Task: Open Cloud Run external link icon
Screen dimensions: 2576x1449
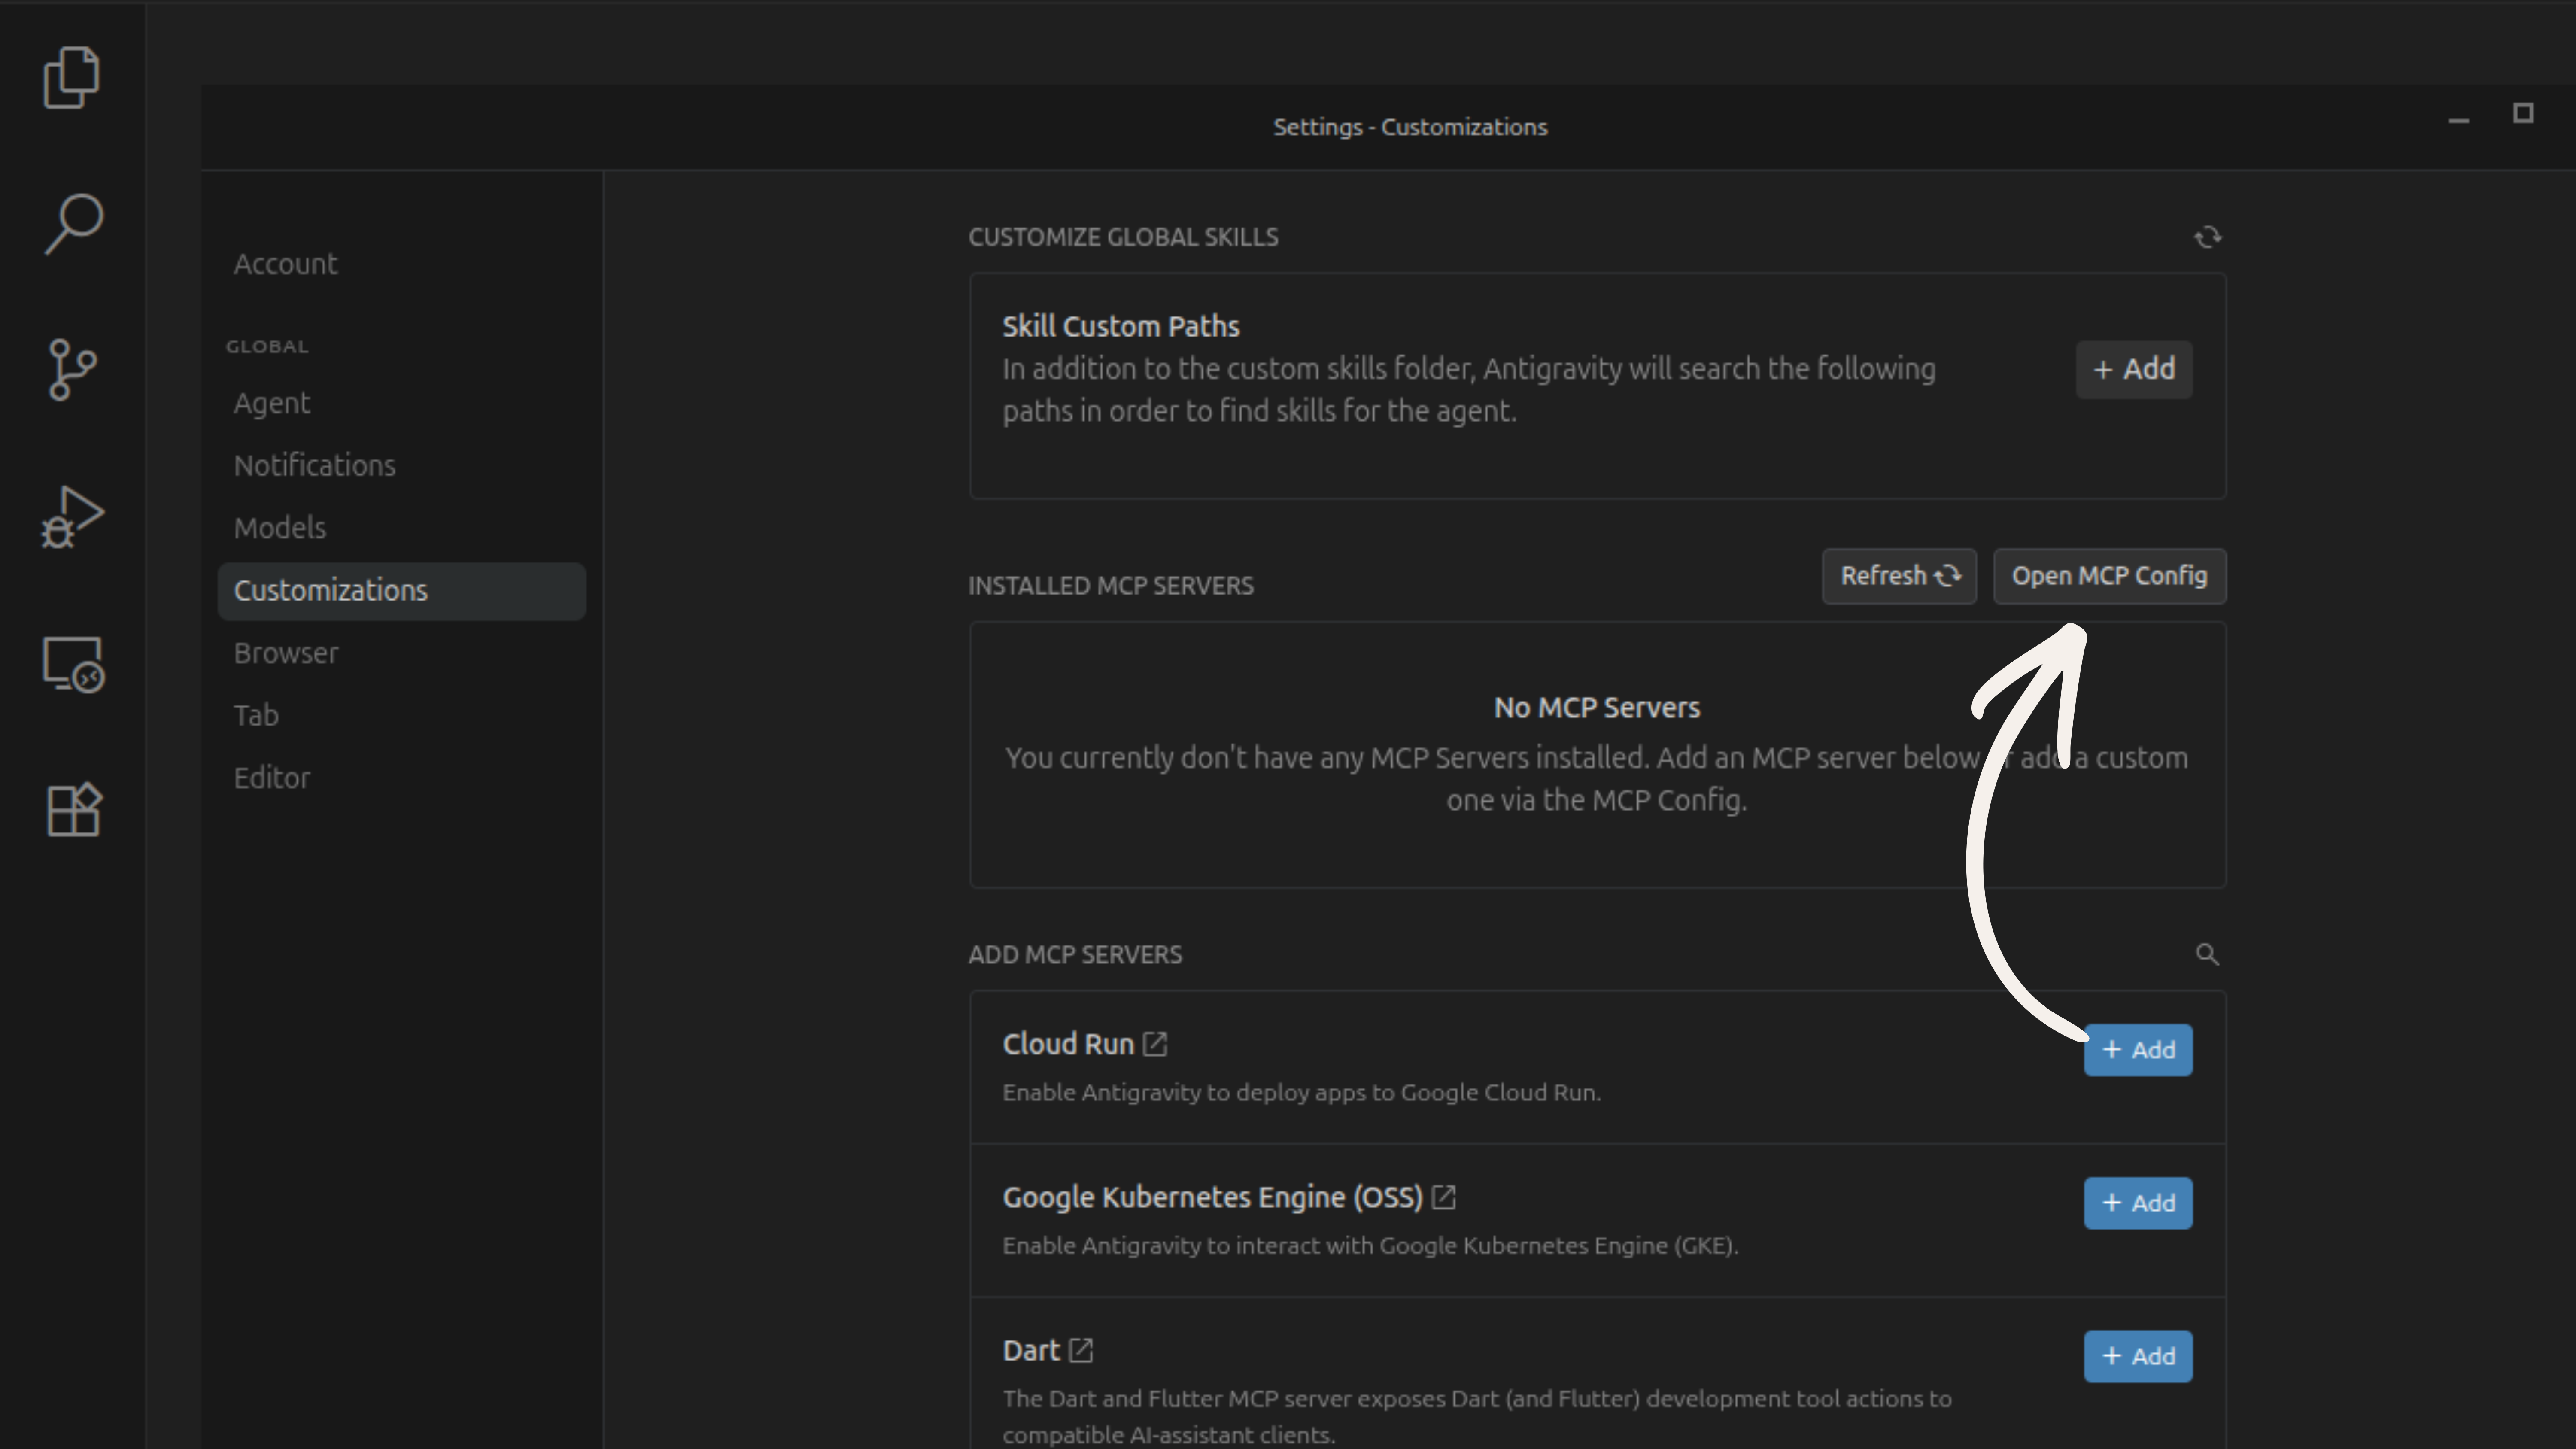Action: click(x=1155, y=1044)
